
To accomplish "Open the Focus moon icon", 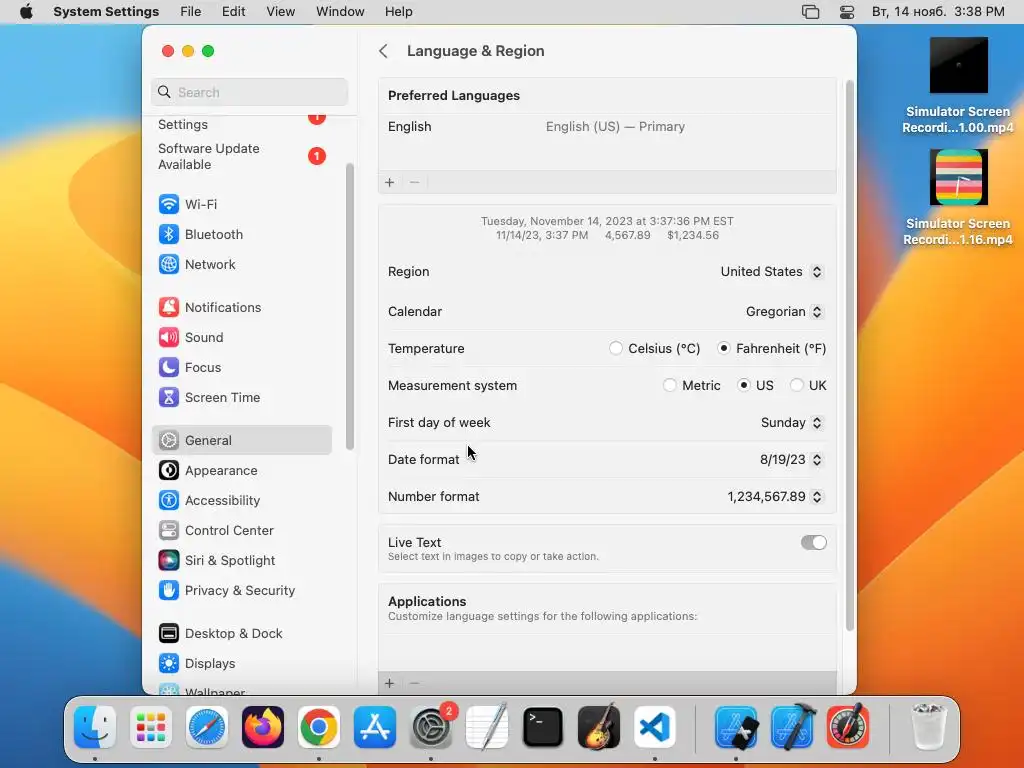I will 168,367.
